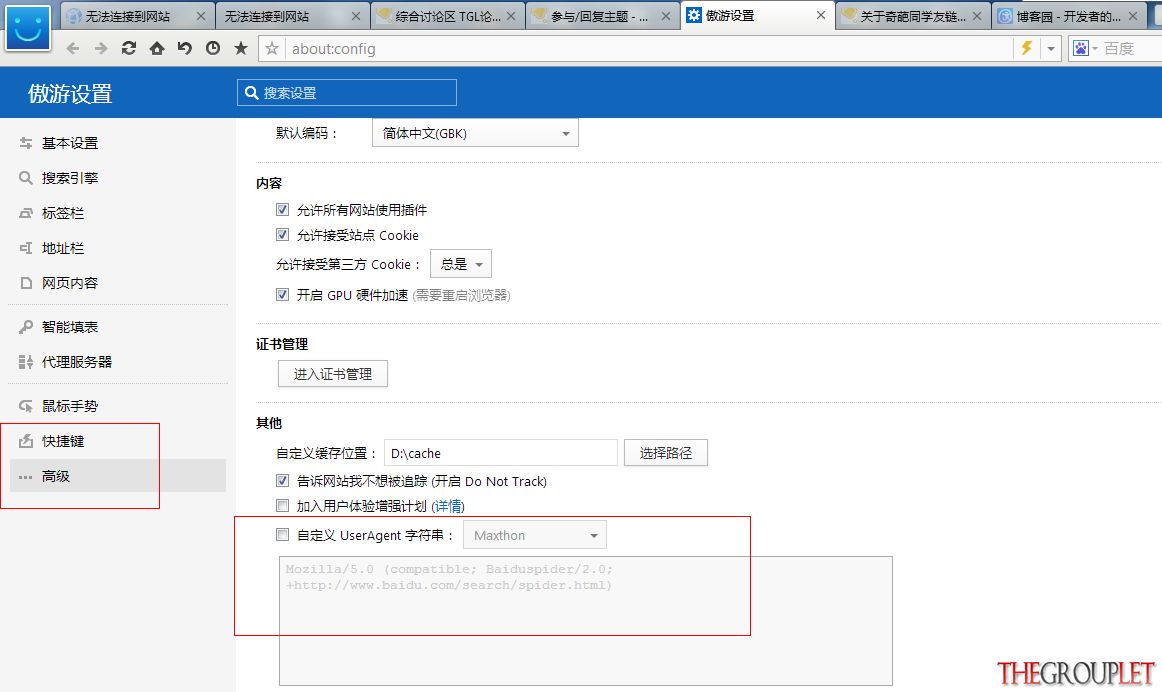
Task: Click the 傲游设置 header title
Action: [x=70, y=93]
